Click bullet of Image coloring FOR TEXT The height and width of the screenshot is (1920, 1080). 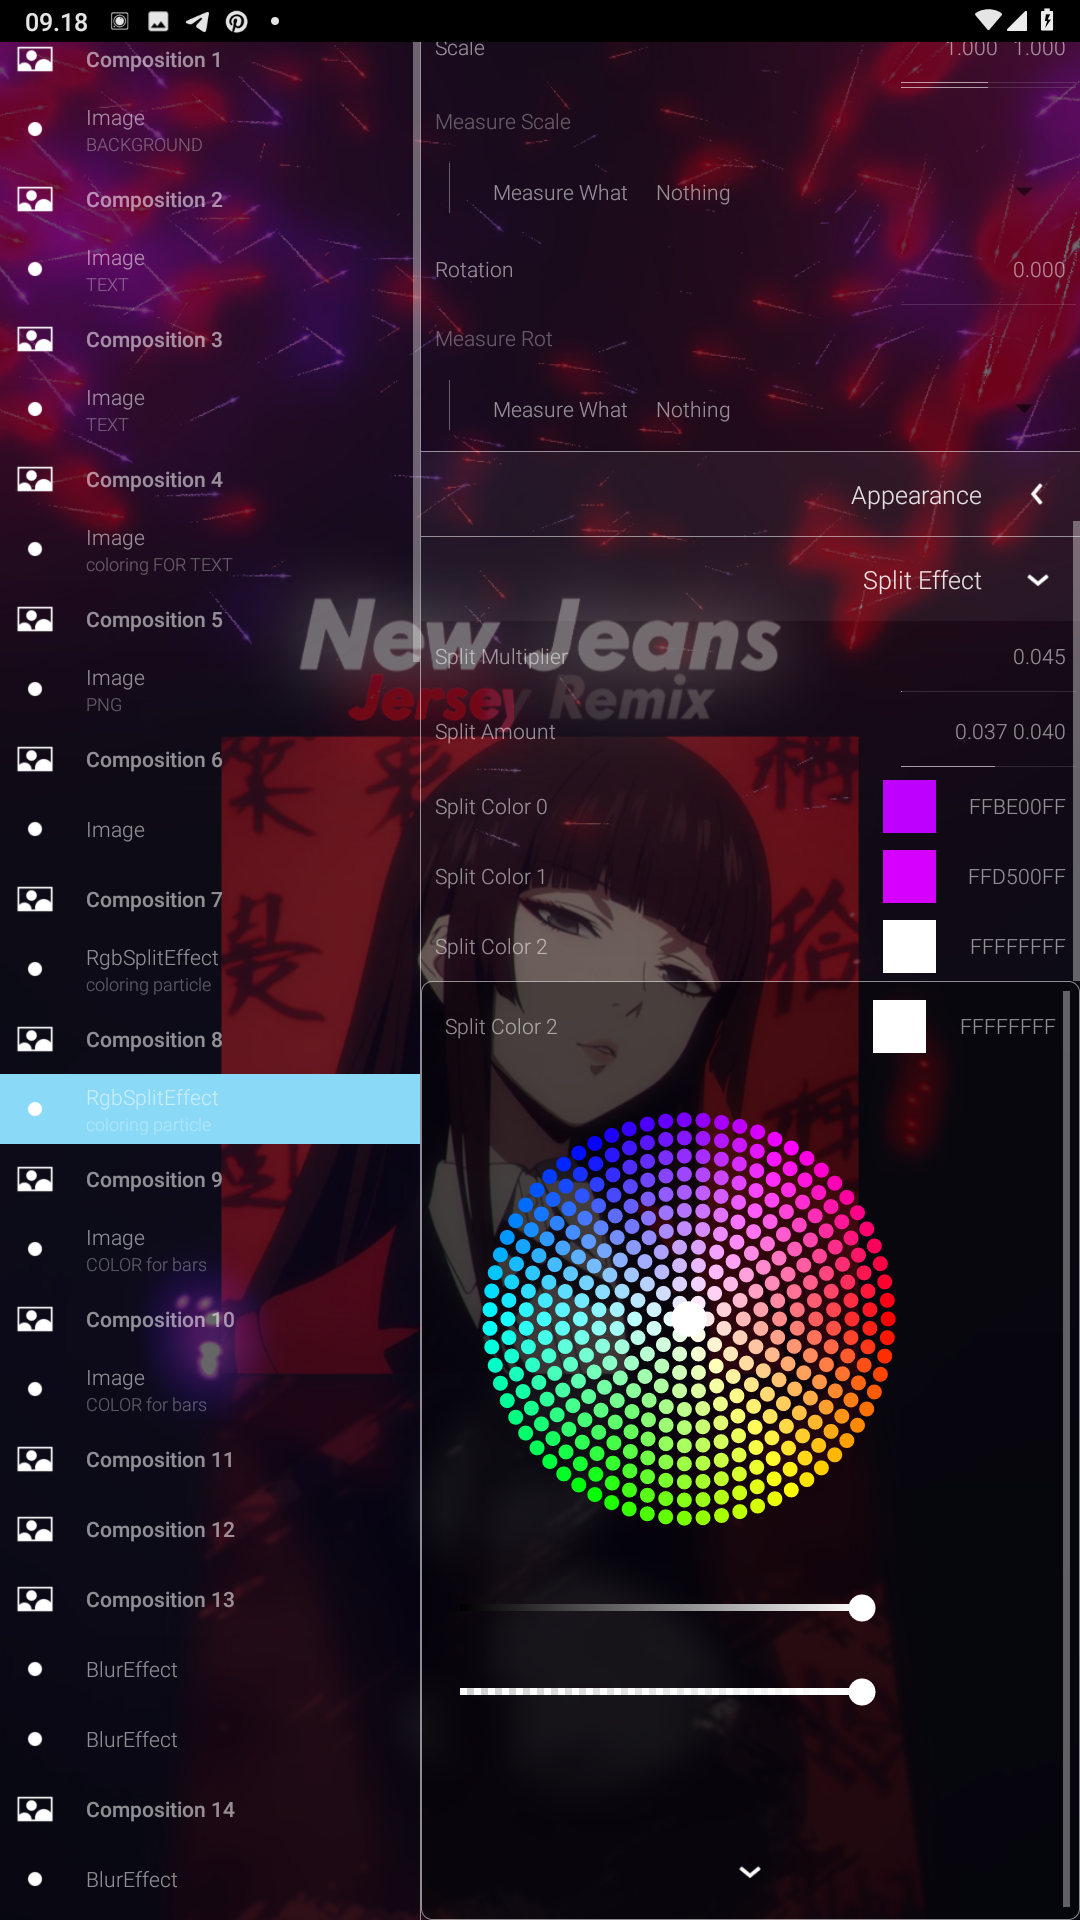[35, 549]
